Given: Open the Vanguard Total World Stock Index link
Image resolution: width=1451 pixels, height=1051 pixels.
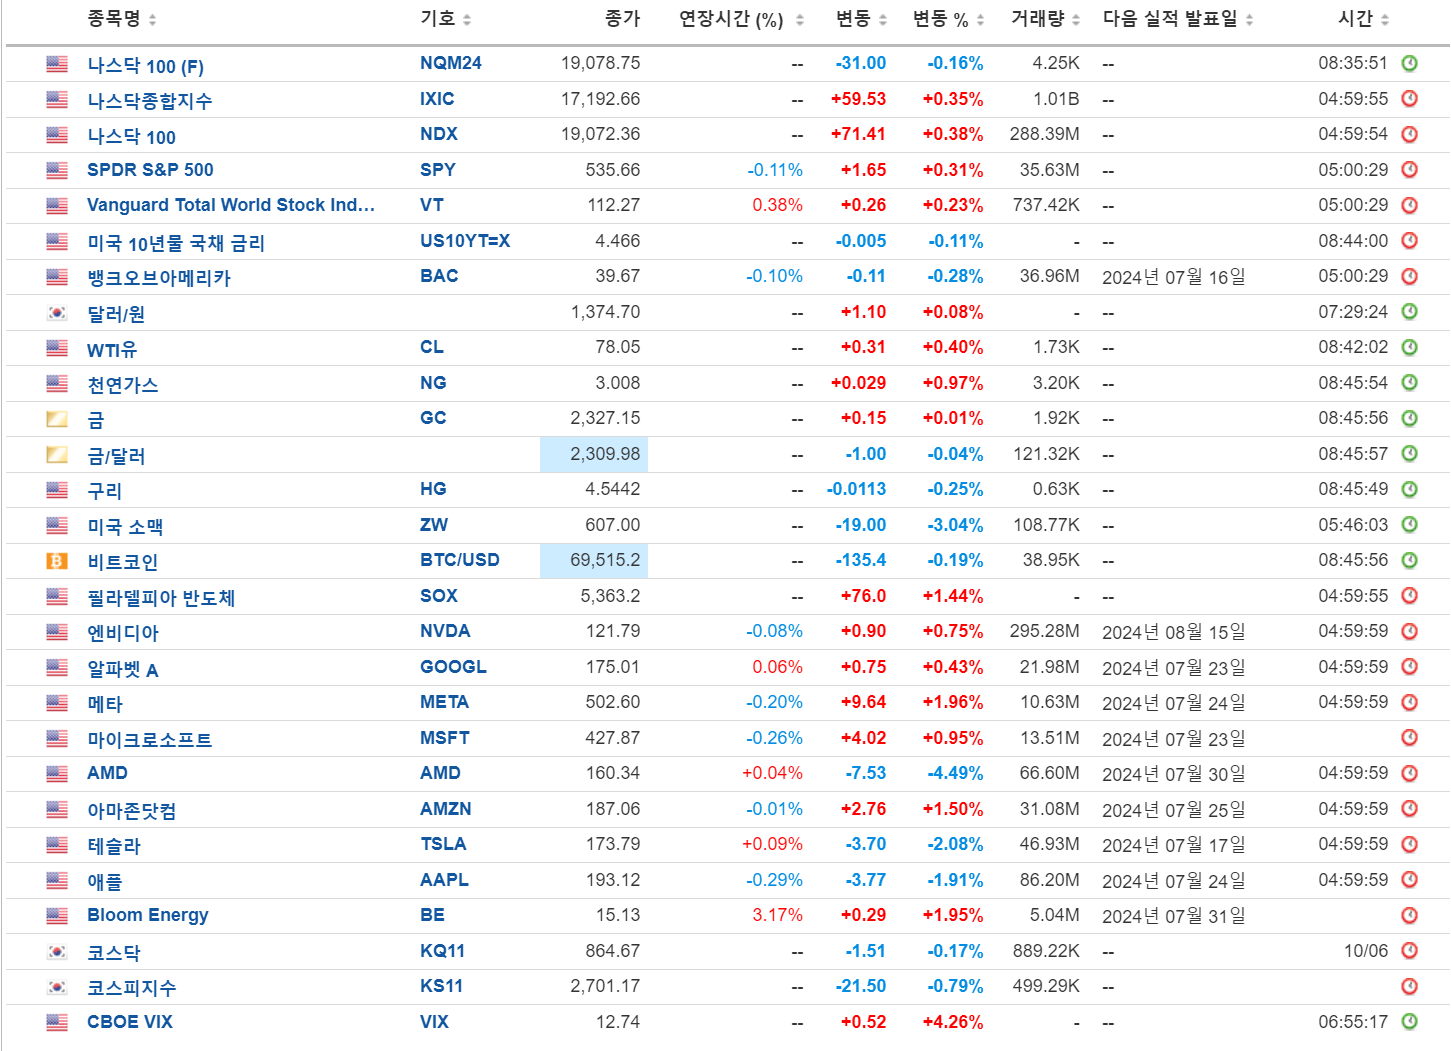Looking at the screenshot, I should click(x=231, y=205).
